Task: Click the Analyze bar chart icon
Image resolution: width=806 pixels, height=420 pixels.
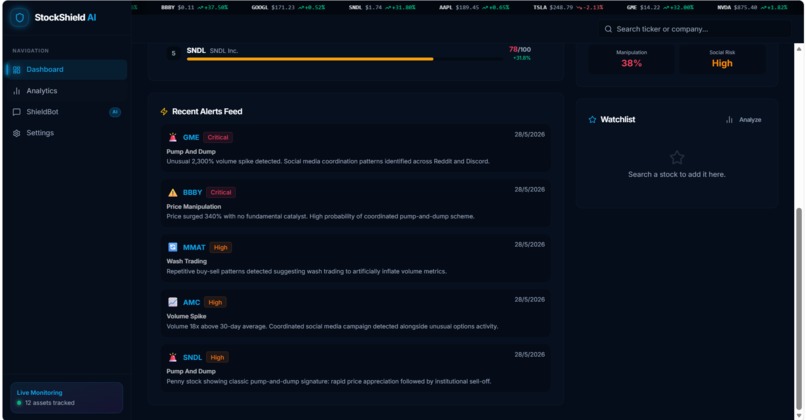Action: [729, 120]
